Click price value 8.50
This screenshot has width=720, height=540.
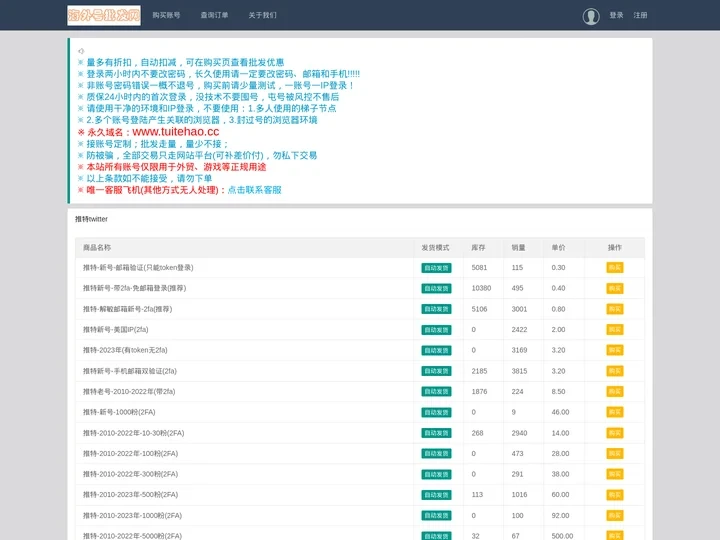(x=558, y=392)
